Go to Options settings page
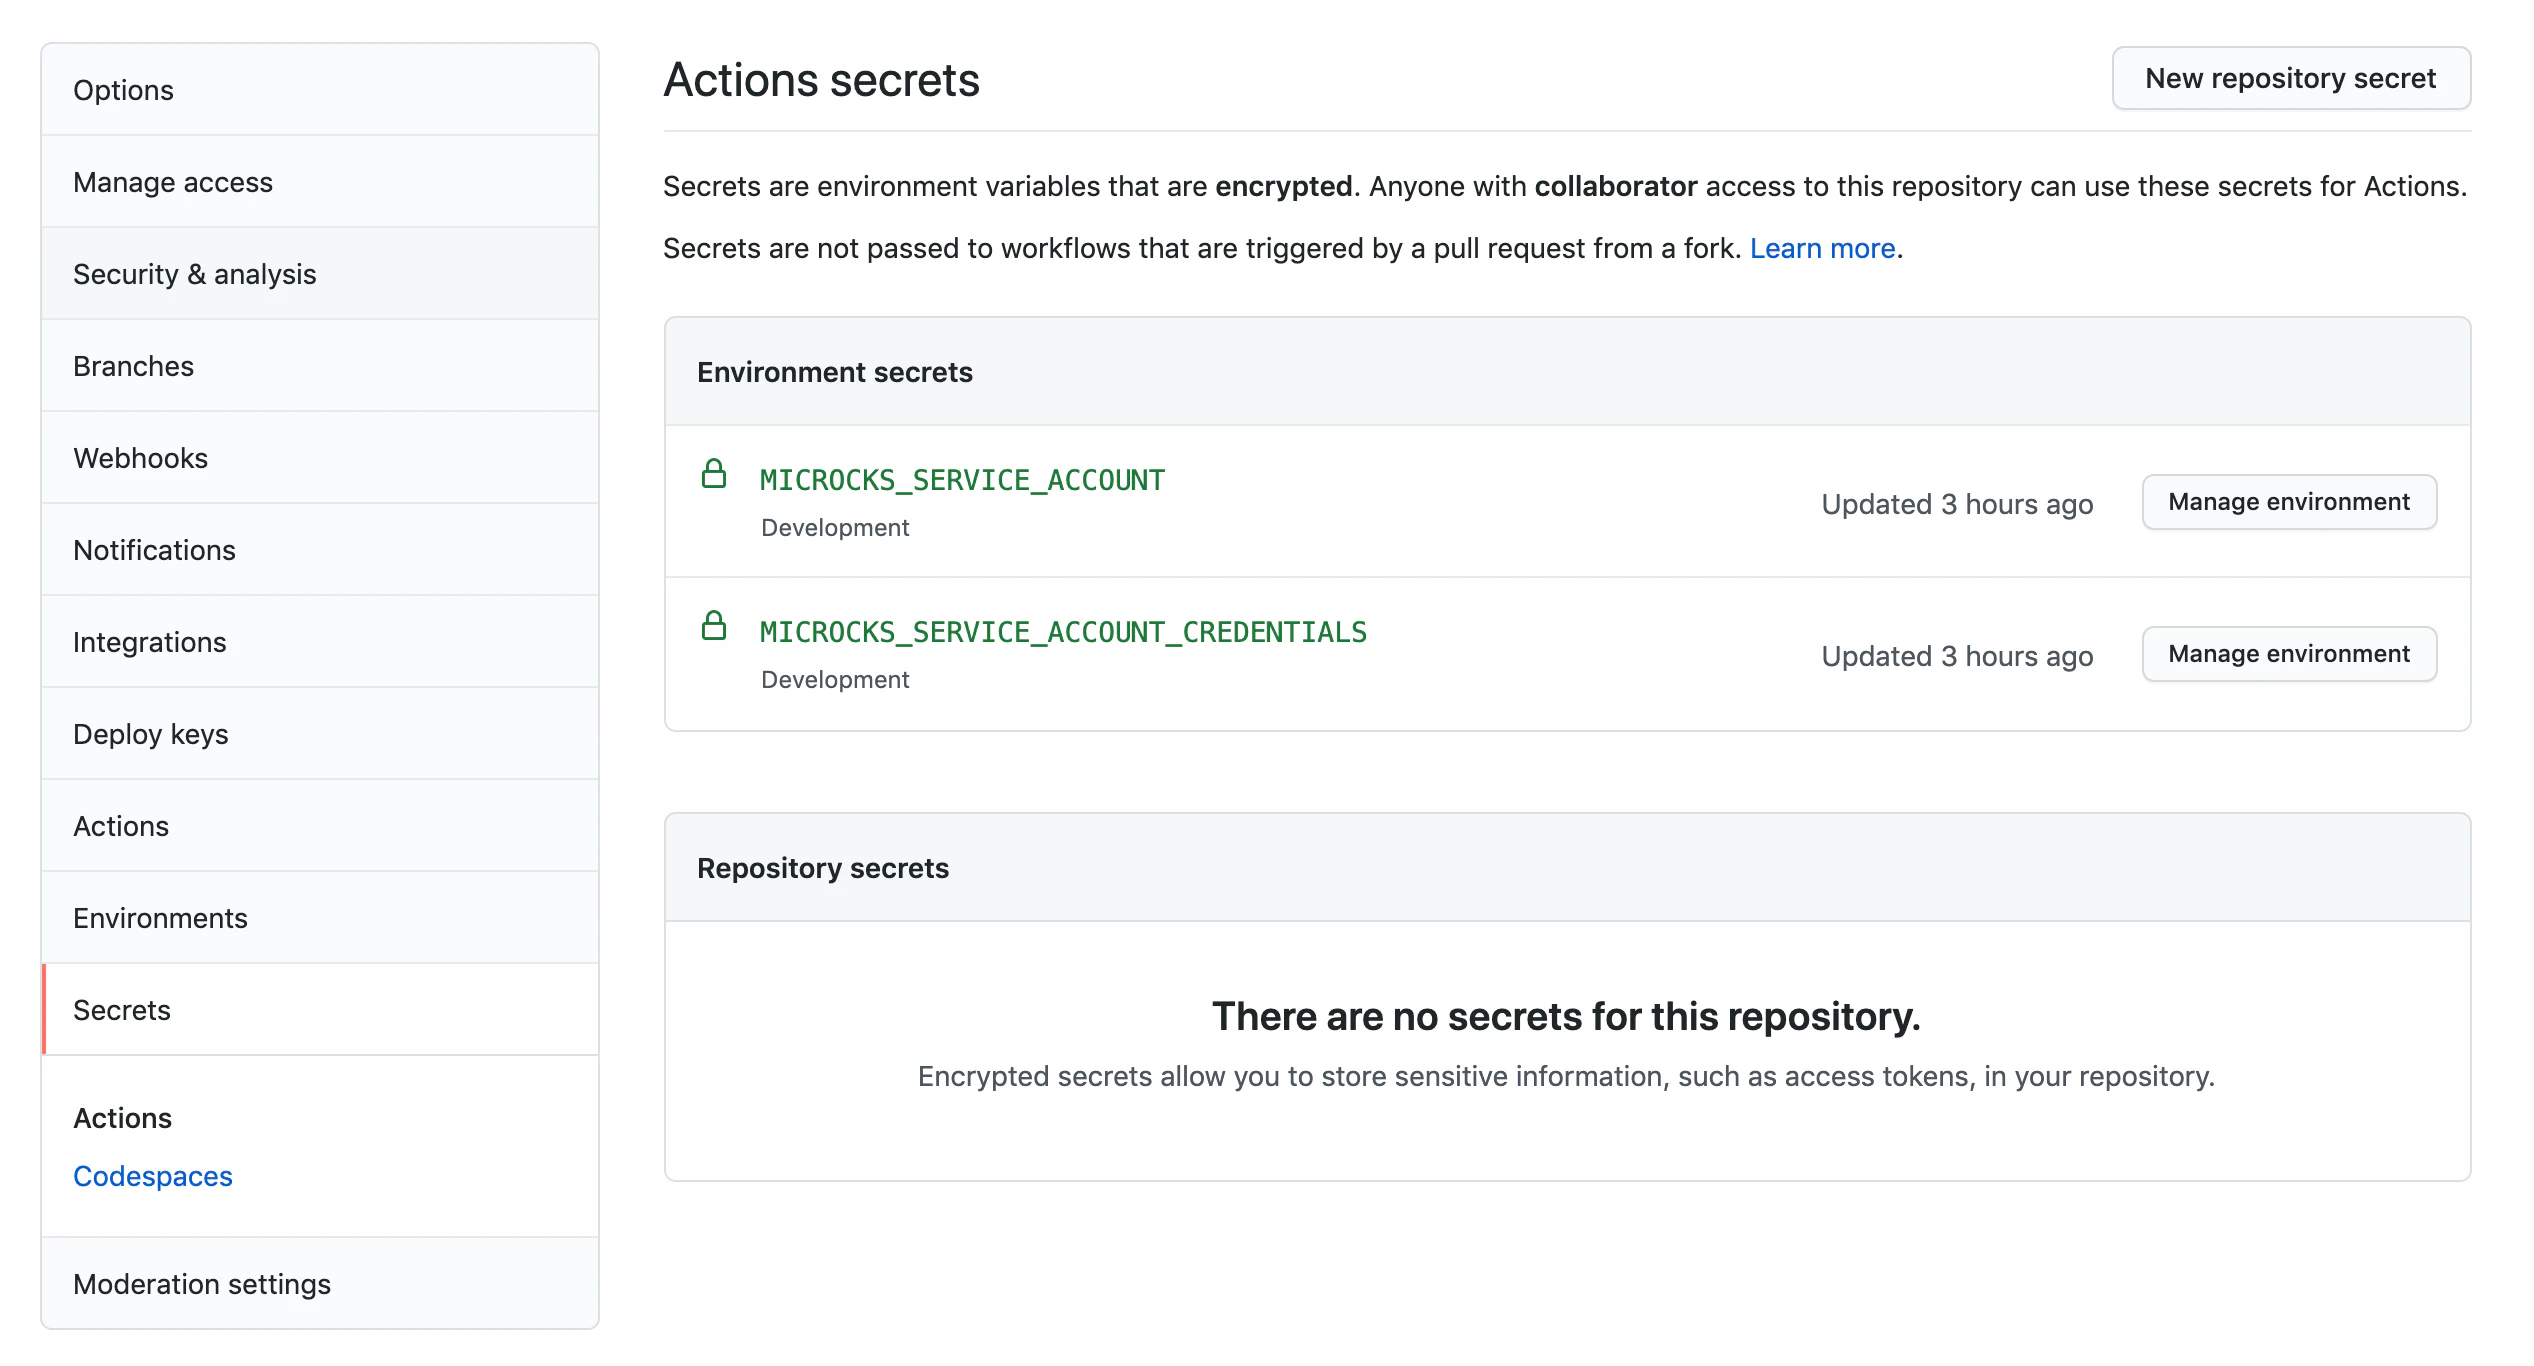The width and height of the screenshot is (2534, 1366). coord(123,90)
